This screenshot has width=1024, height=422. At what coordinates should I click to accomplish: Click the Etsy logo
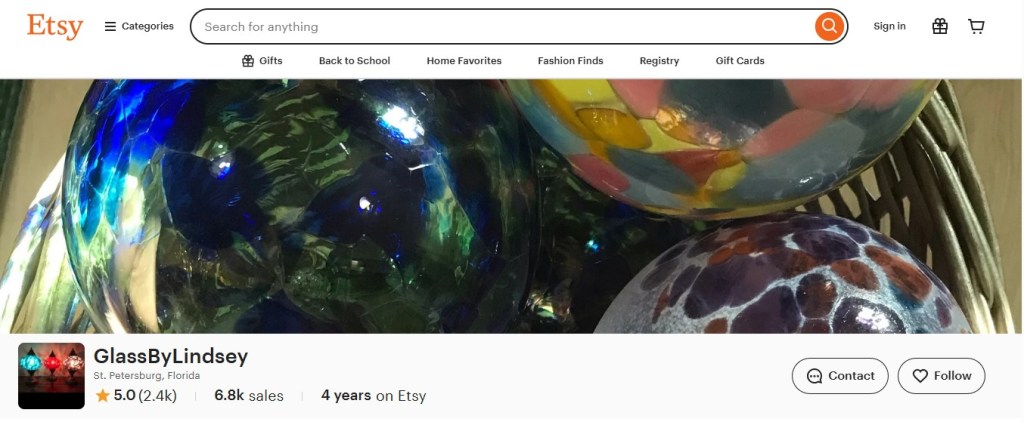click(x=55, y=27)
